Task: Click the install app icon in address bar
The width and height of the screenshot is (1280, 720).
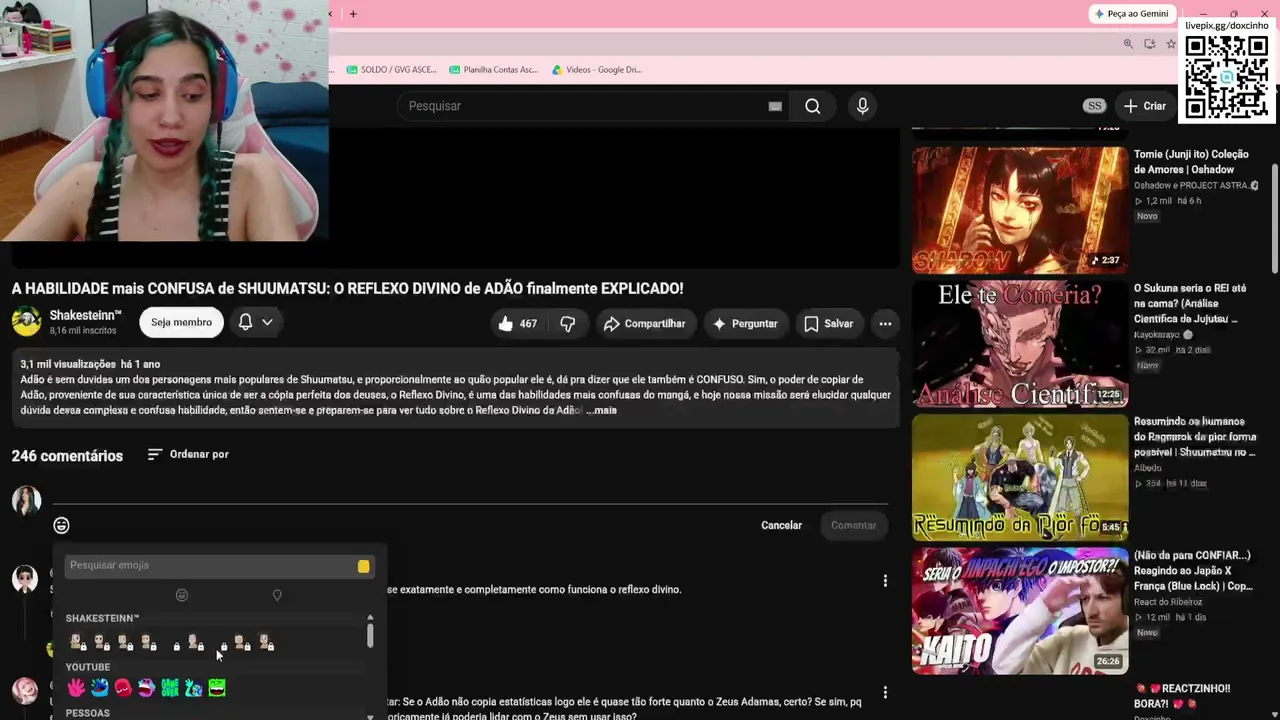Action: [x=1149, y=44]
